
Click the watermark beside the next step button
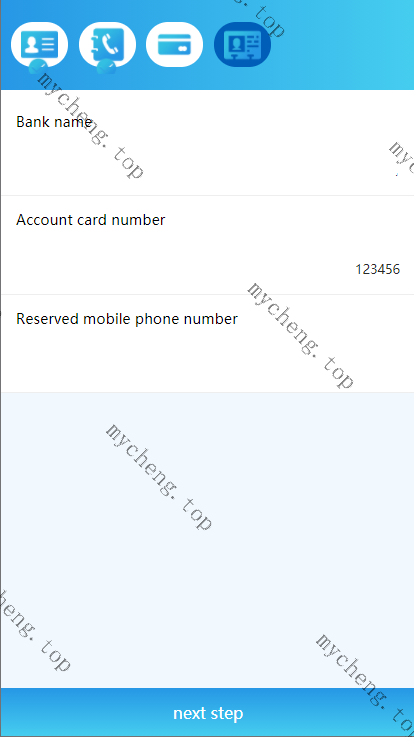pos(364,682)
